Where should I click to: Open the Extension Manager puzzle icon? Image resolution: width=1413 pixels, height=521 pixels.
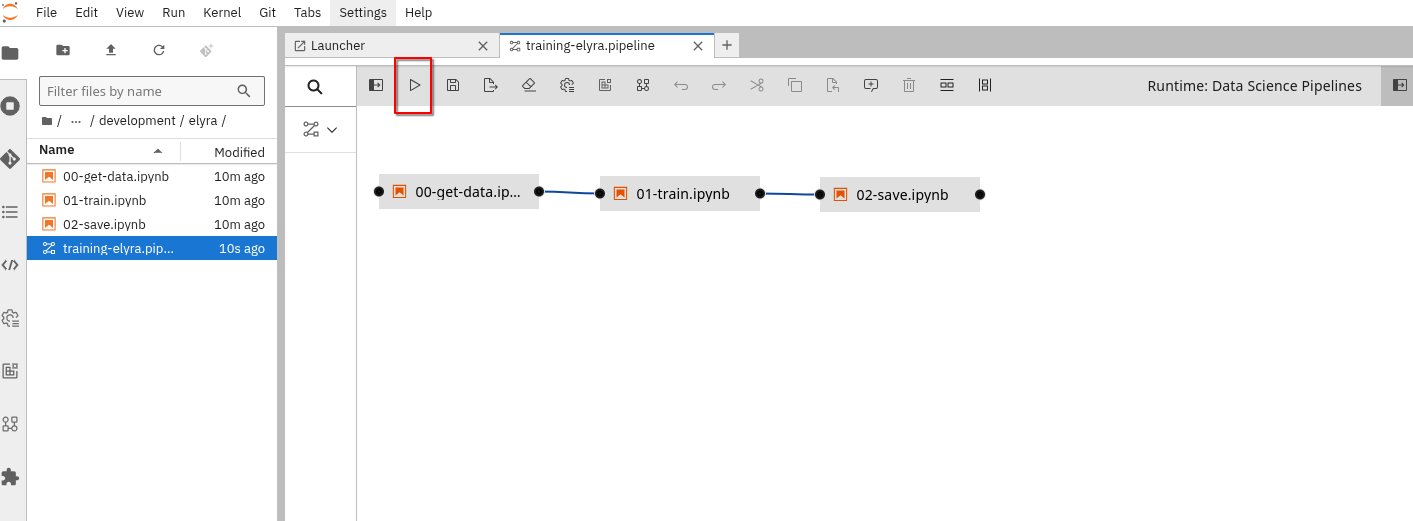point(10,477)
